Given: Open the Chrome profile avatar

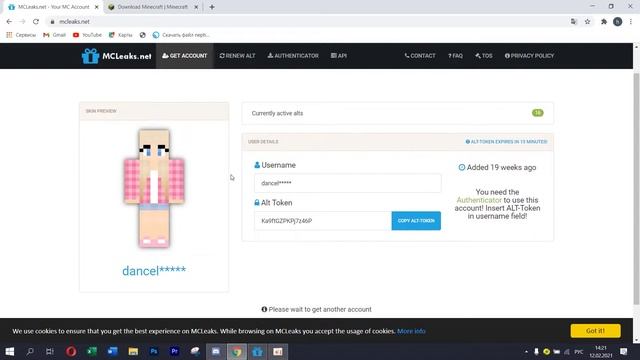Looking at the screenshot, I should tap(617, 22).
